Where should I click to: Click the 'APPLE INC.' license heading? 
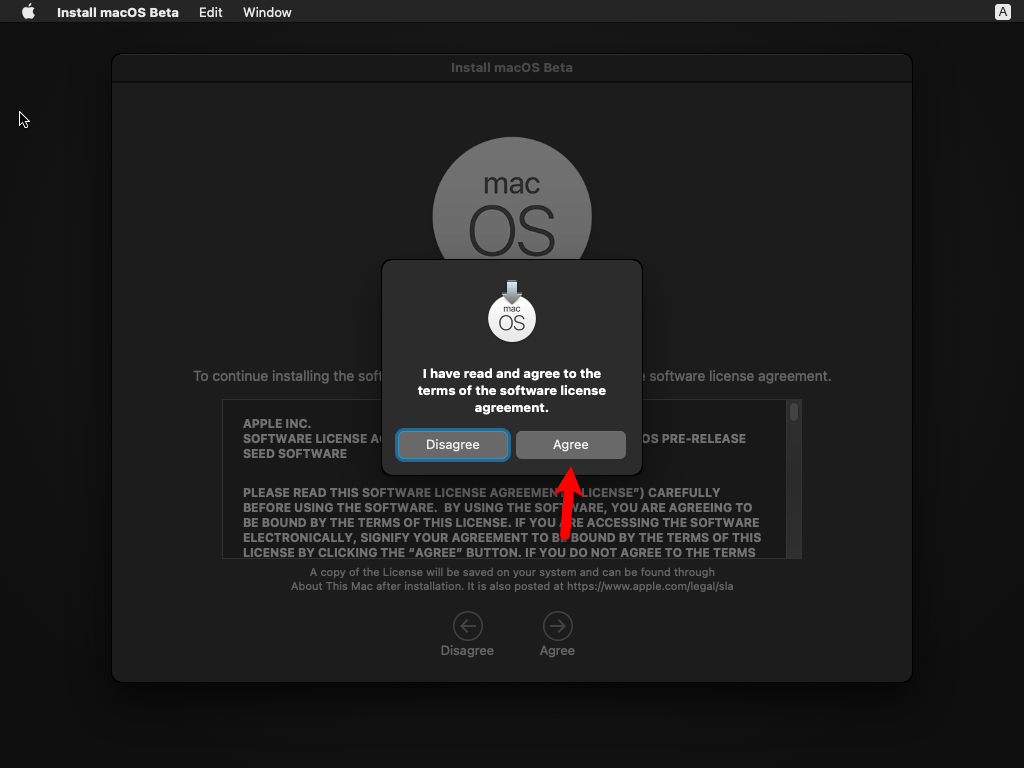tap(277, 423)
